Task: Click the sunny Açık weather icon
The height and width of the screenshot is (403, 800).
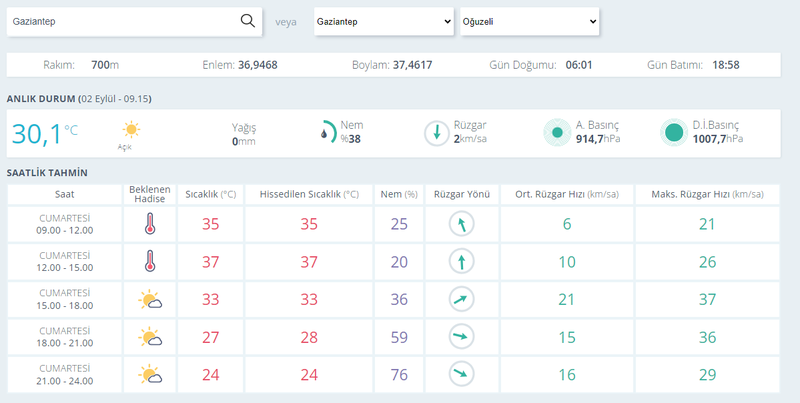Action: pyautogui.click(x=131, y=130)
